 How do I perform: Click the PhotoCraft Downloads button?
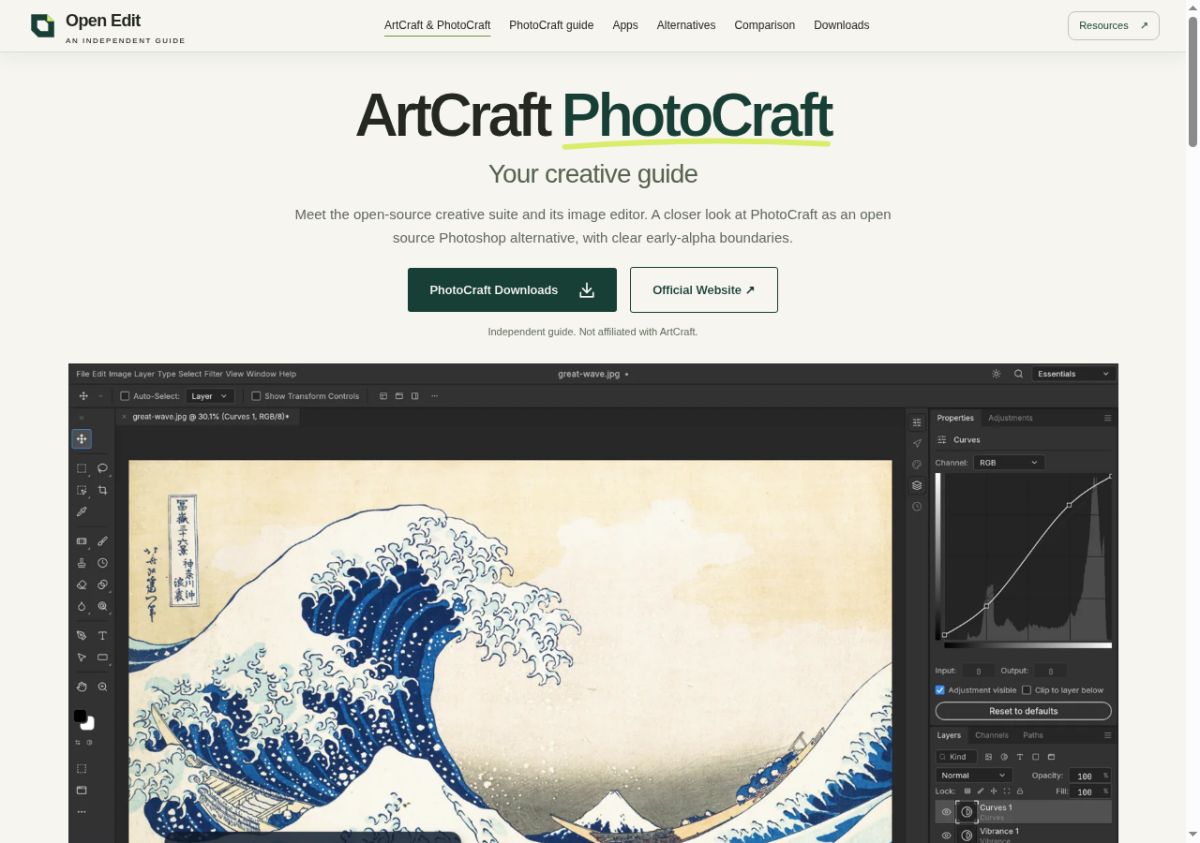tap(512, 290)
